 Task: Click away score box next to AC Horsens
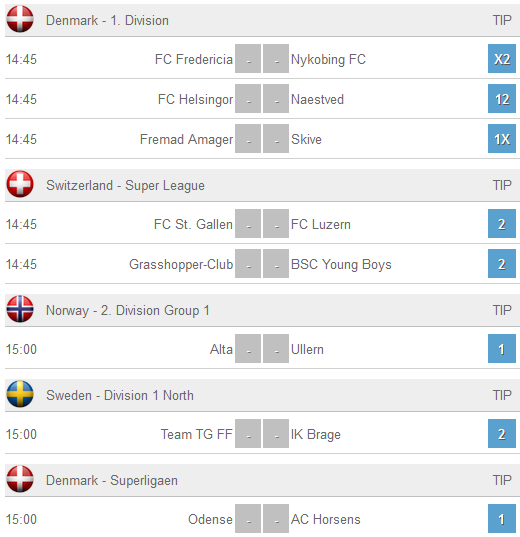coord(276,519)
